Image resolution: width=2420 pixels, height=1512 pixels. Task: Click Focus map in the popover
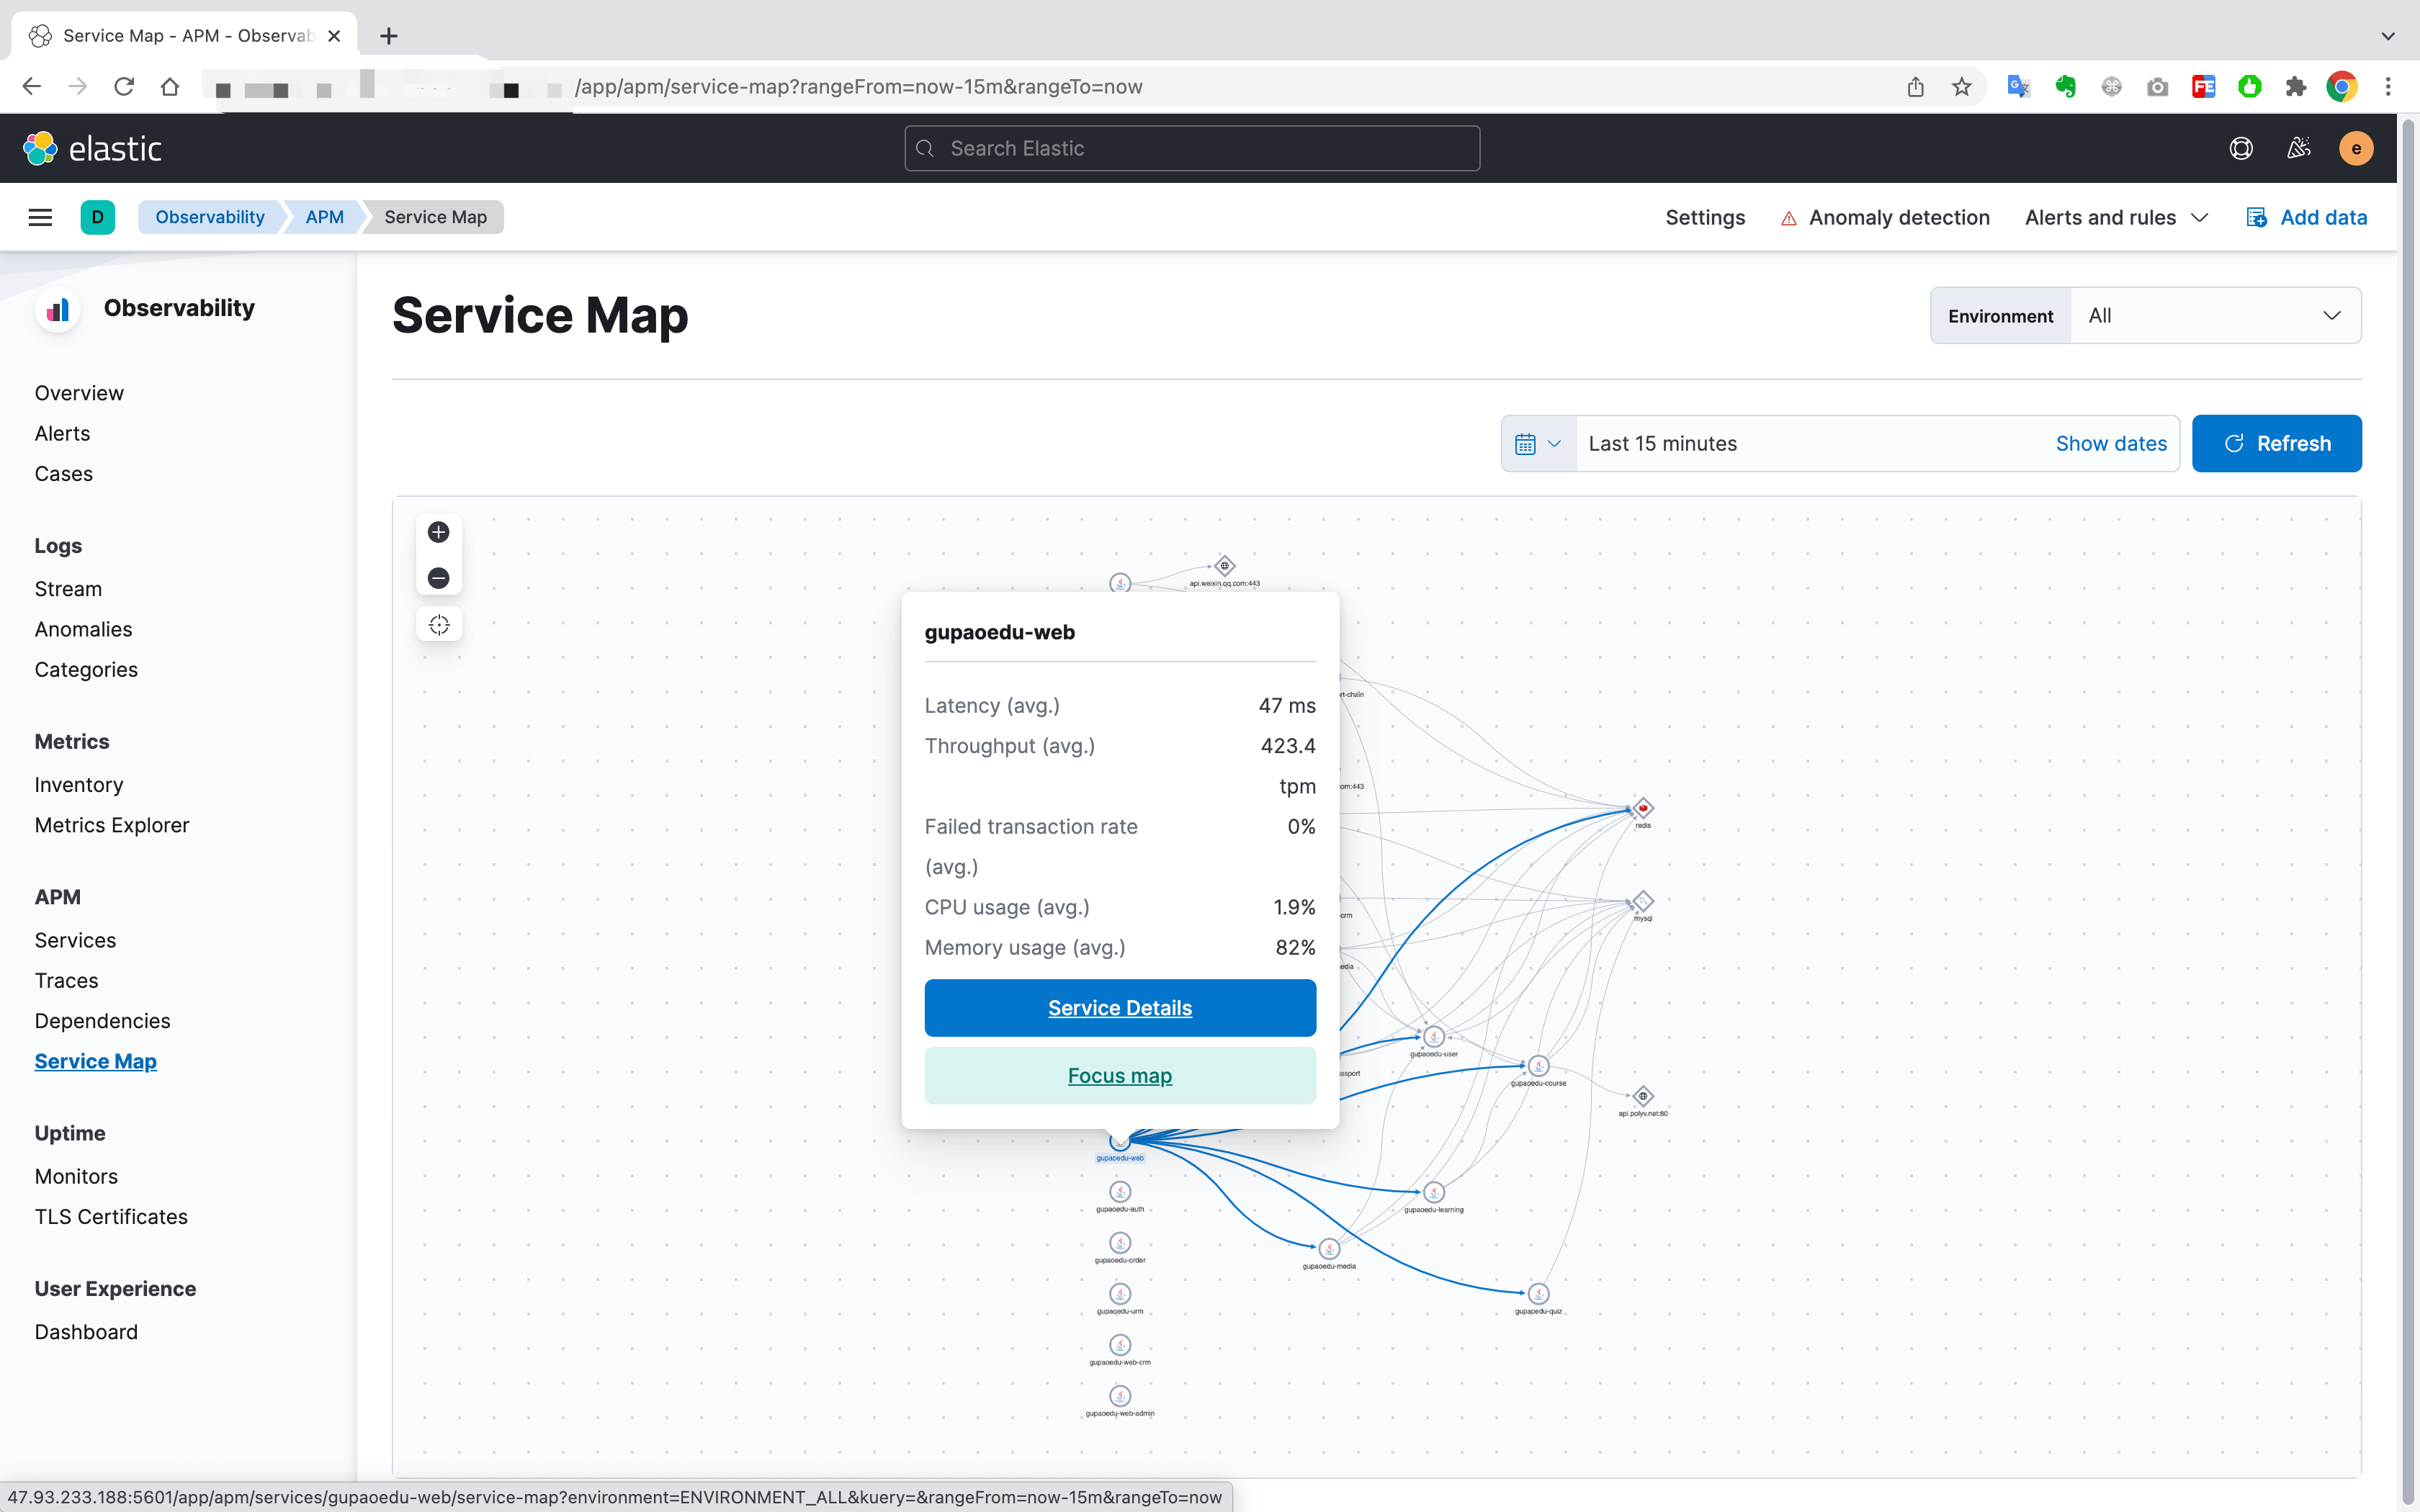(x=1120, y=1076)
